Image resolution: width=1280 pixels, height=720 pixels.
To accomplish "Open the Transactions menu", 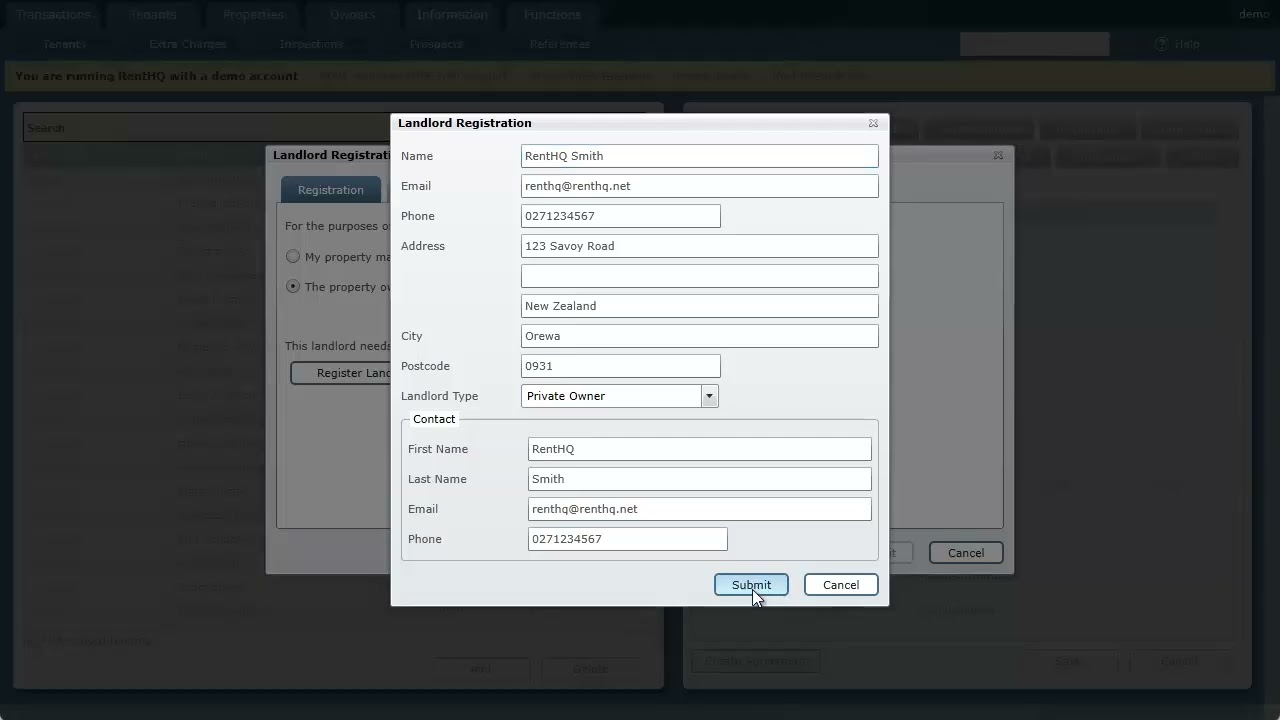I will [x=54, y=15].
